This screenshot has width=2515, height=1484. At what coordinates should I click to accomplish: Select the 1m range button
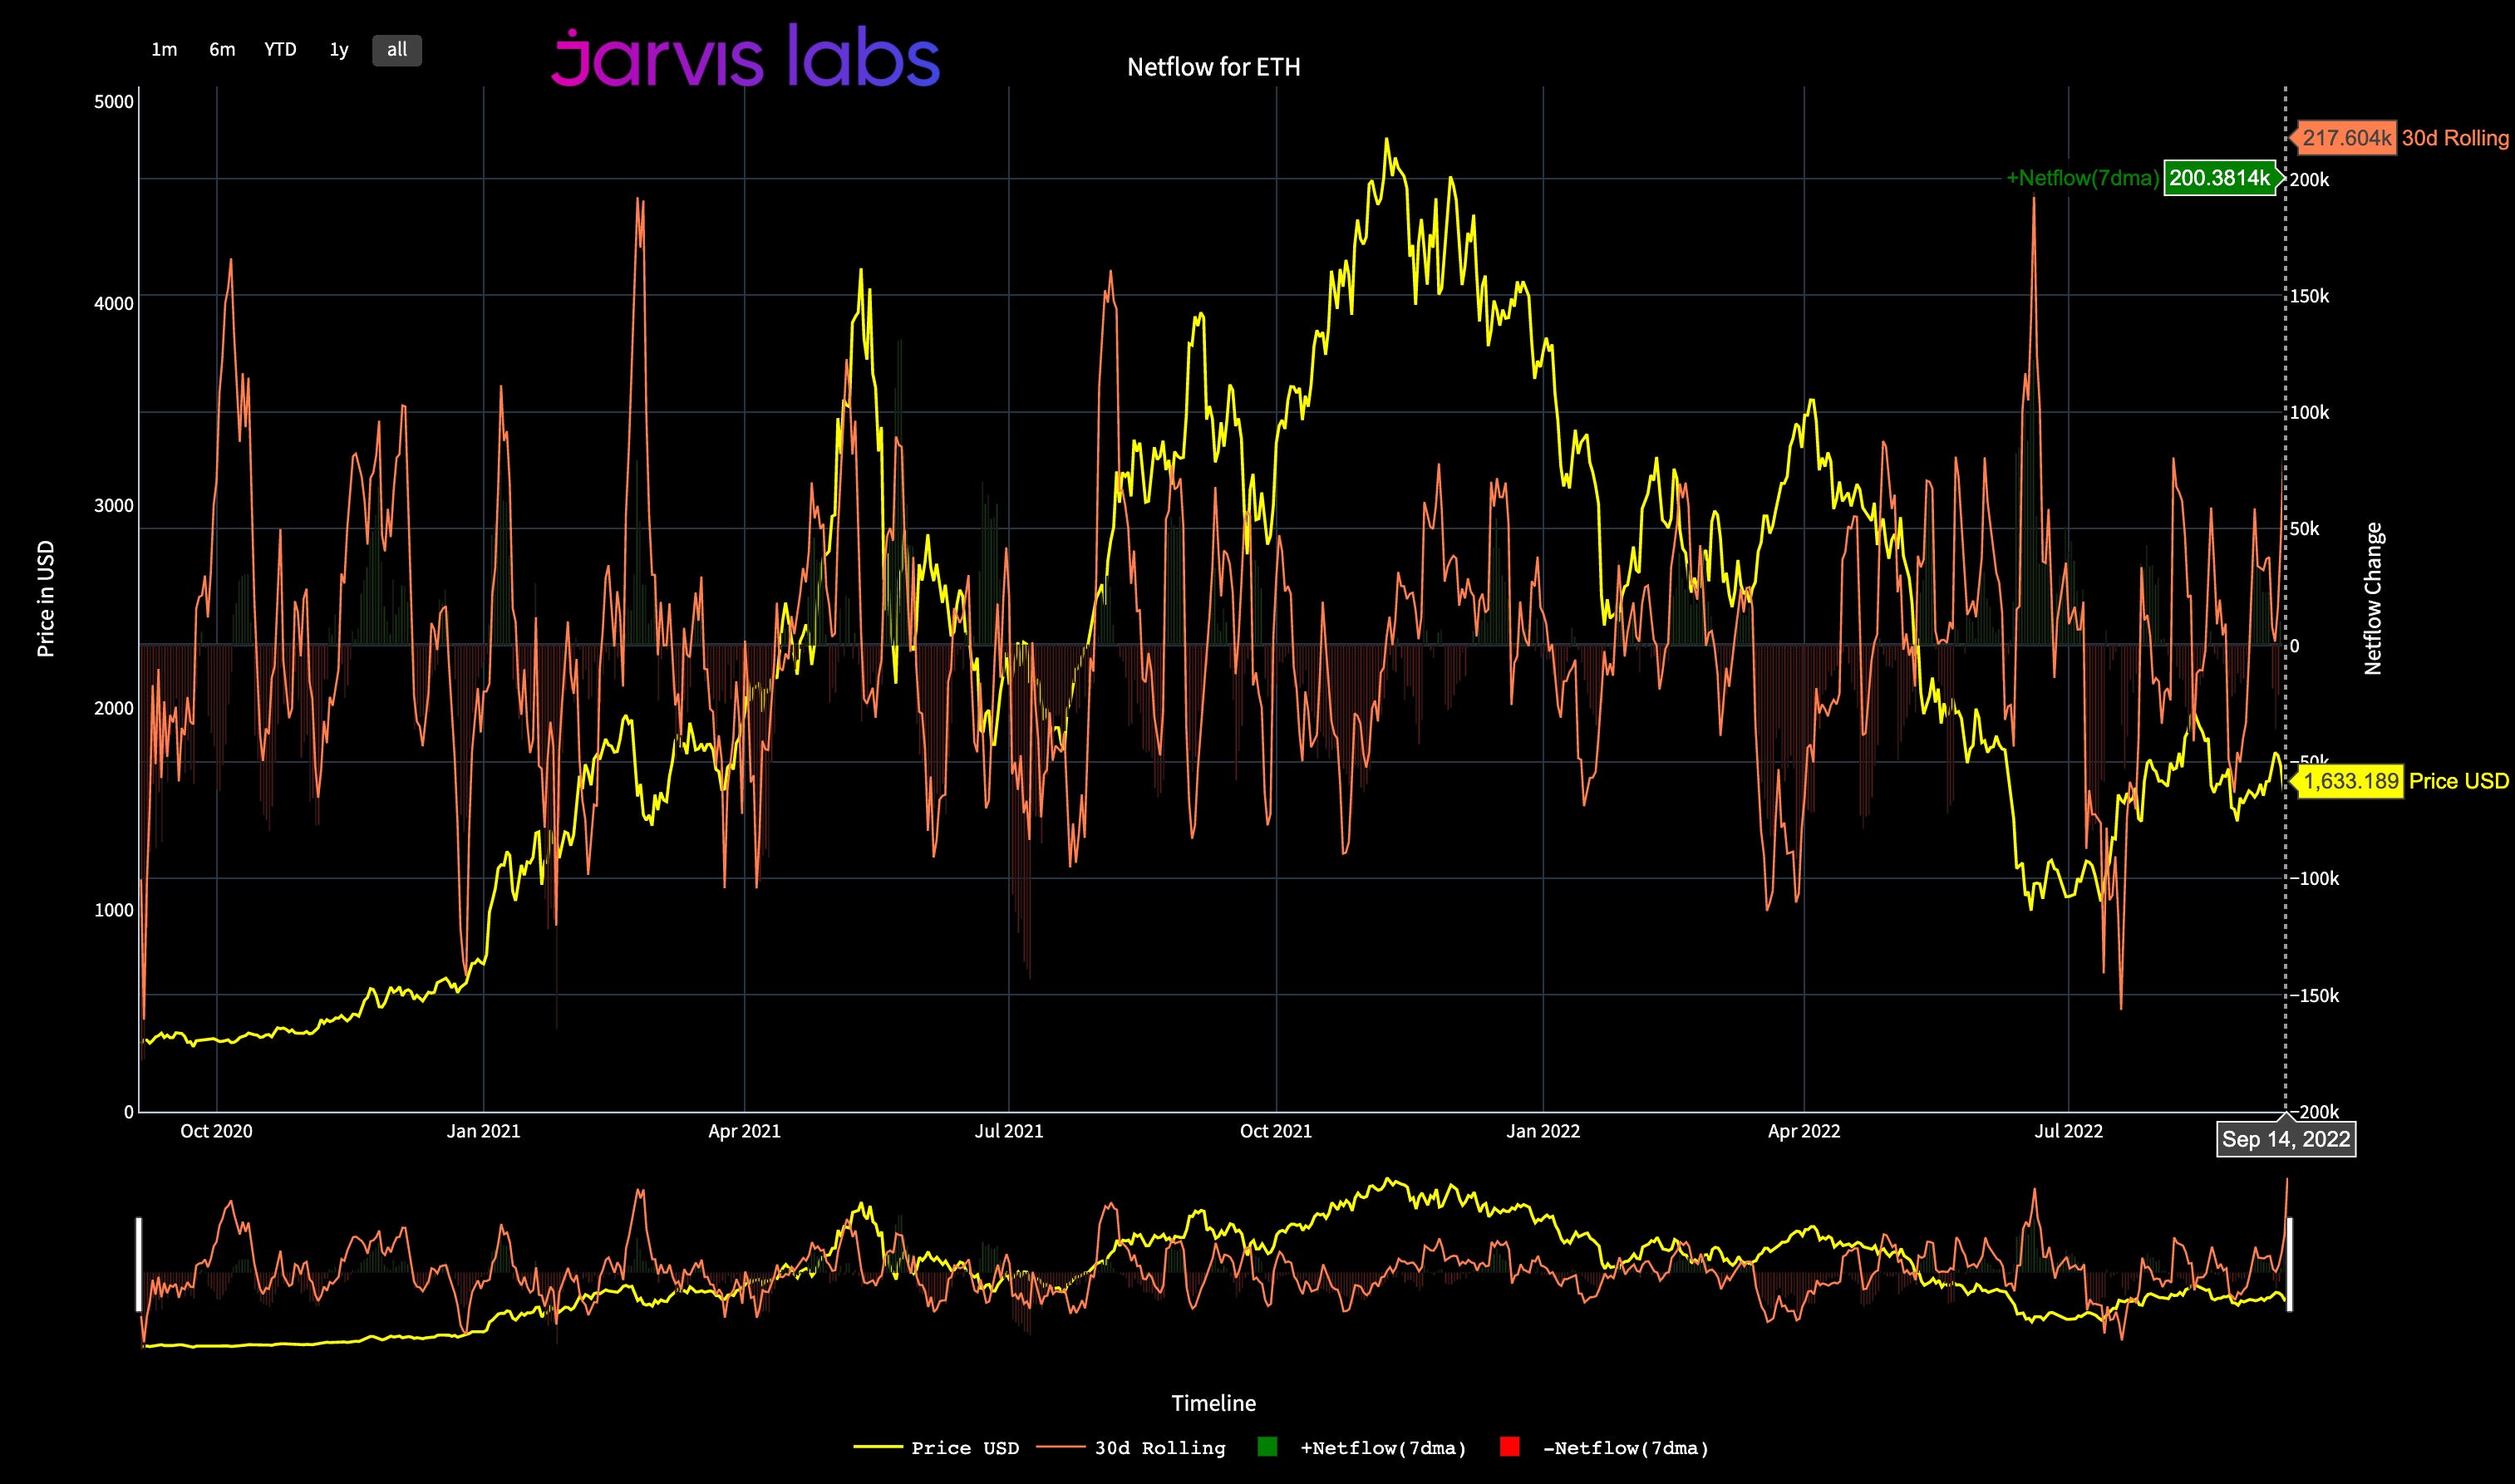(x=164, y=50)
